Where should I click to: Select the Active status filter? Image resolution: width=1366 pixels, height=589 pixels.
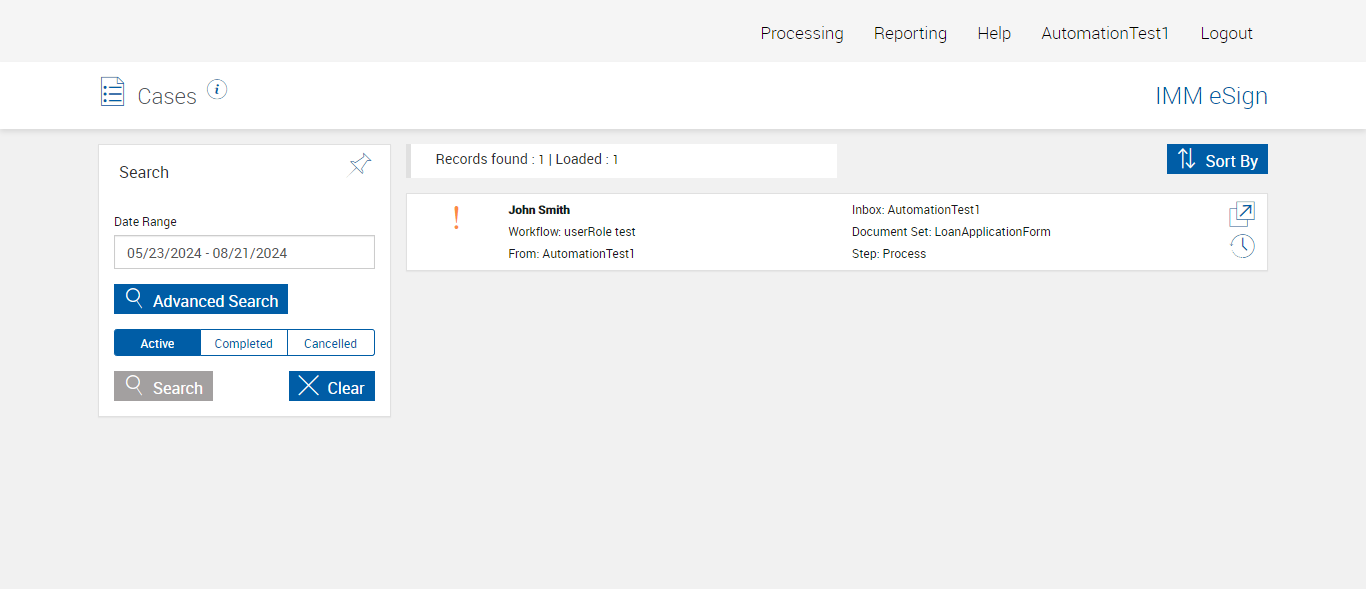point(157,343)
